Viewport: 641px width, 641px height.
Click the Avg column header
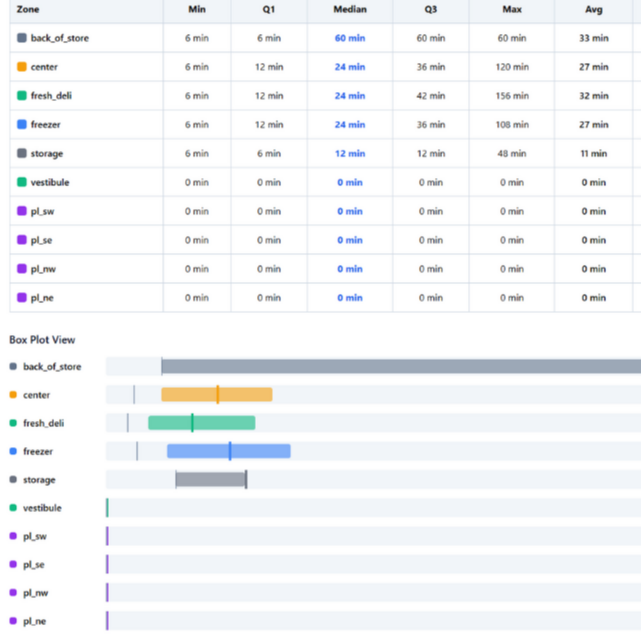pos(594,9)
